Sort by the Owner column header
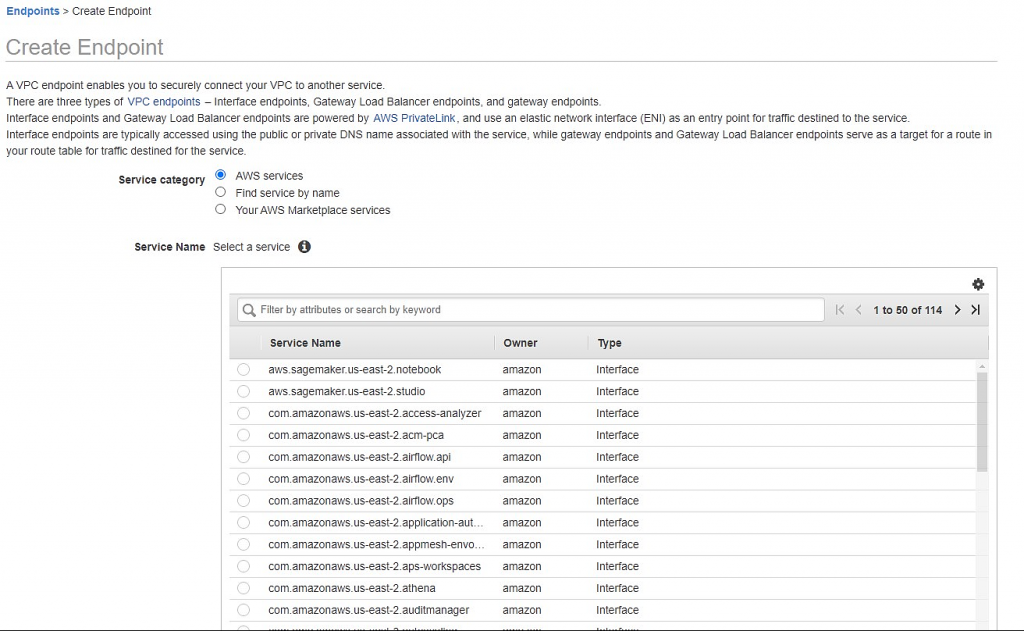Image resolution: width=1024 pixels, height=631 pixels. tap(520, 343)
